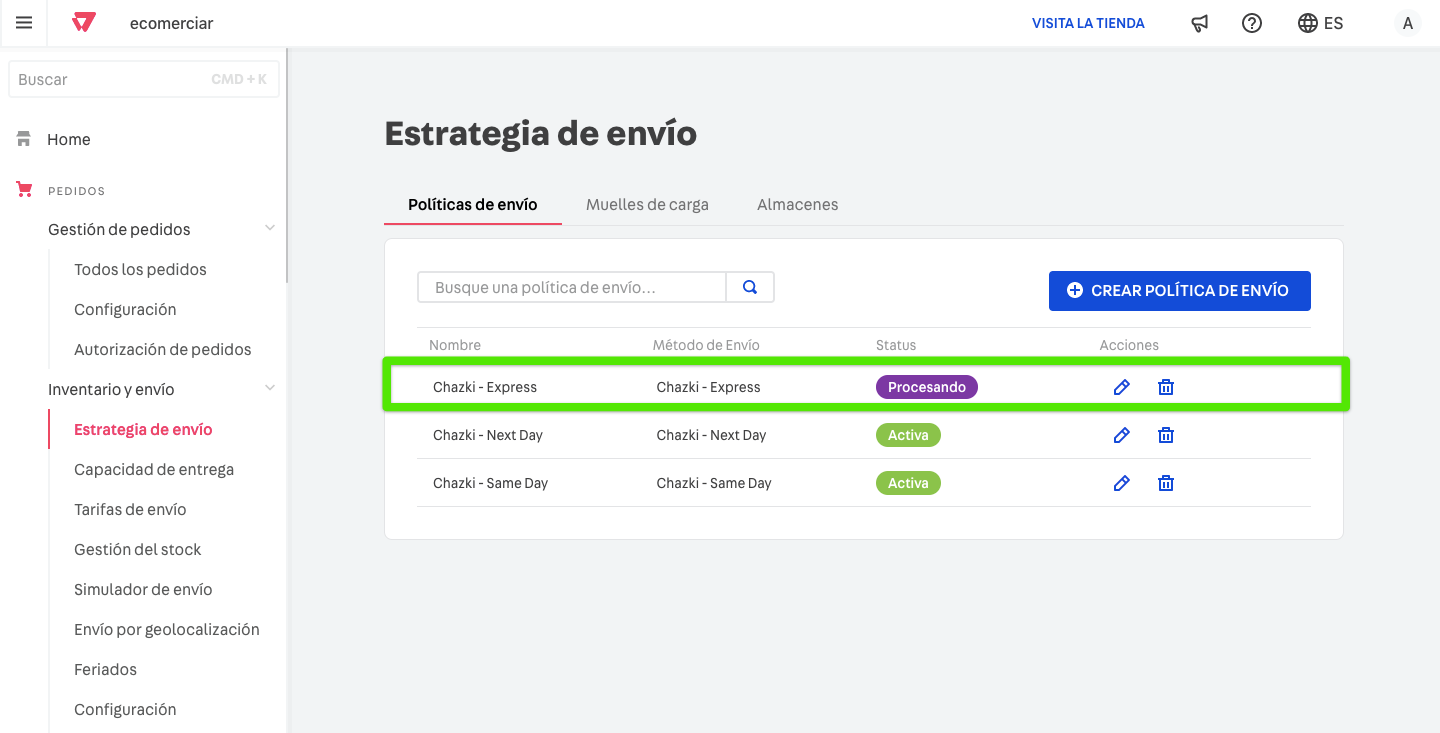
Task: Select Estrategia de envío menu item
Action: click(143, 429)
